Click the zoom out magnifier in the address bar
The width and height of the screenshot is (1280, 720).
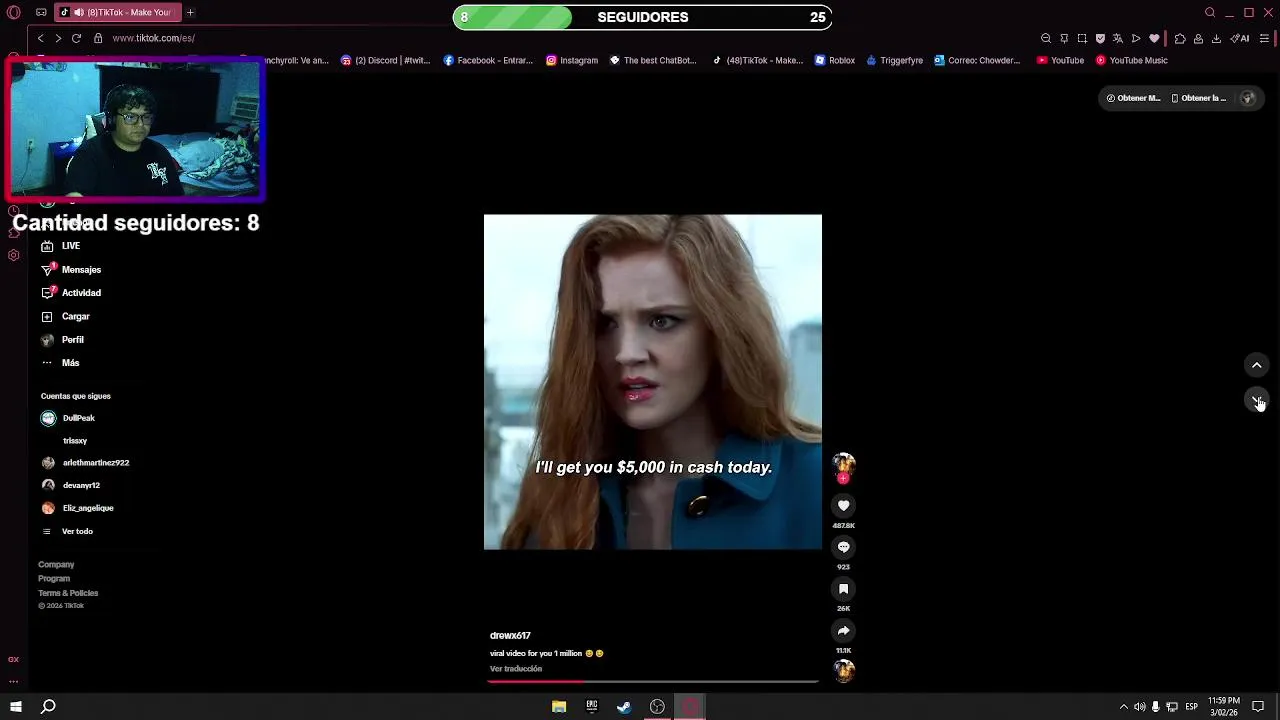(x=1046, y=38)
